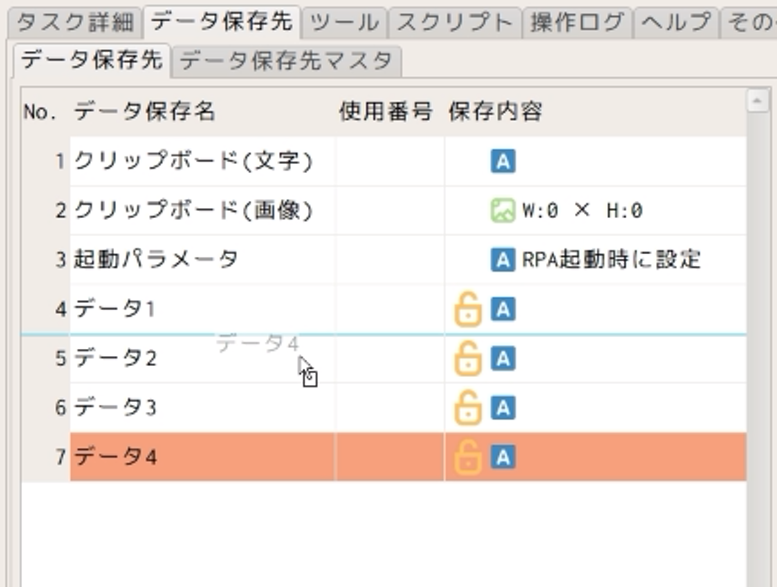
Task: Toggle the padlock on highlighted データ4 row
Action: [467, 457]
